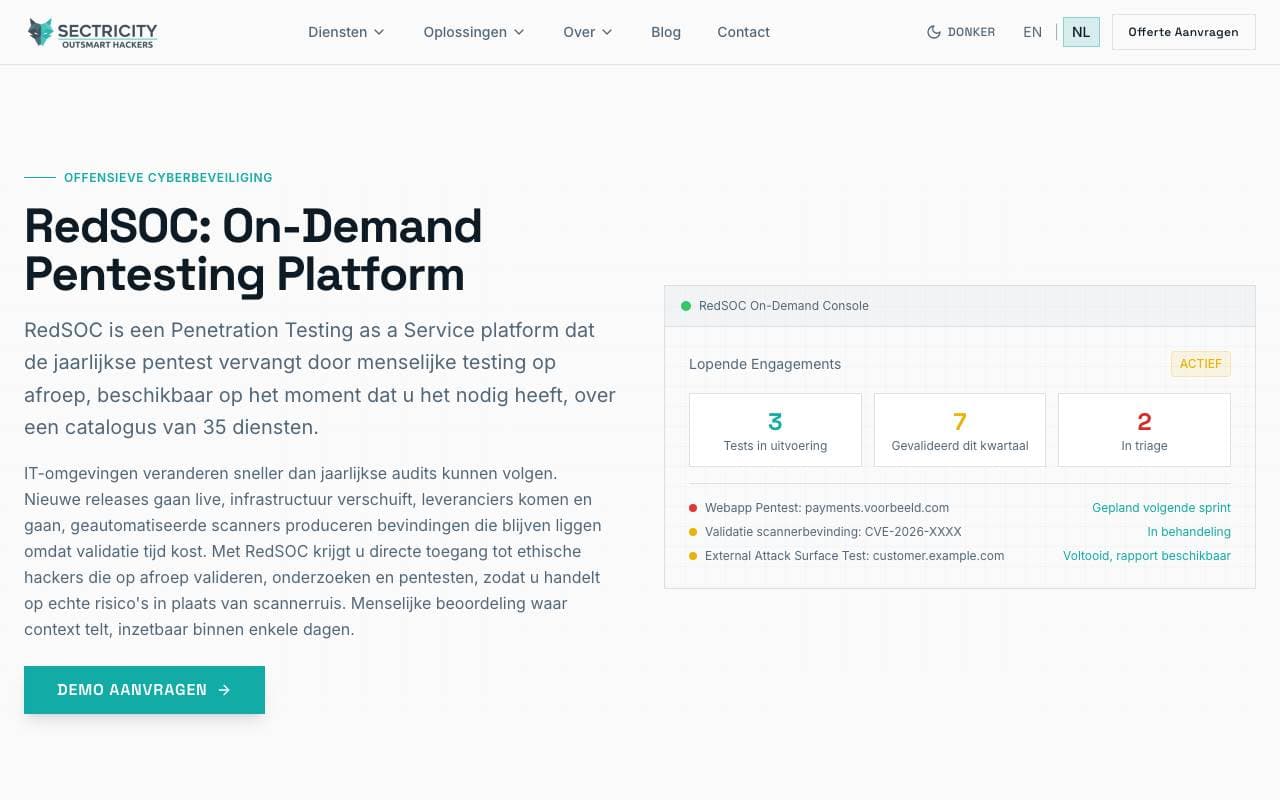
Task: Click the Gepland volgende sprint status
Action: coord(1161,508)
